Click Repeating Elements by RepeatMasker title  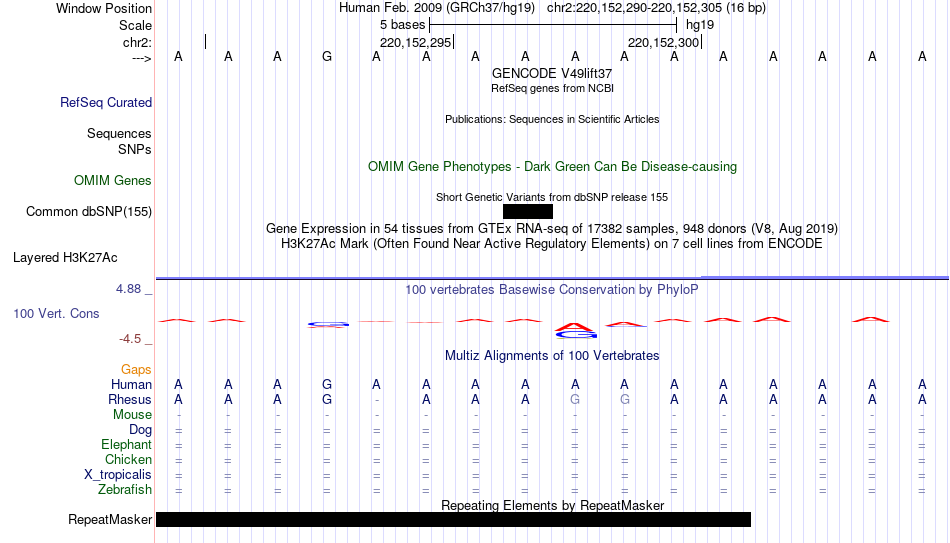pyautogui.click(x=552, y=505)
